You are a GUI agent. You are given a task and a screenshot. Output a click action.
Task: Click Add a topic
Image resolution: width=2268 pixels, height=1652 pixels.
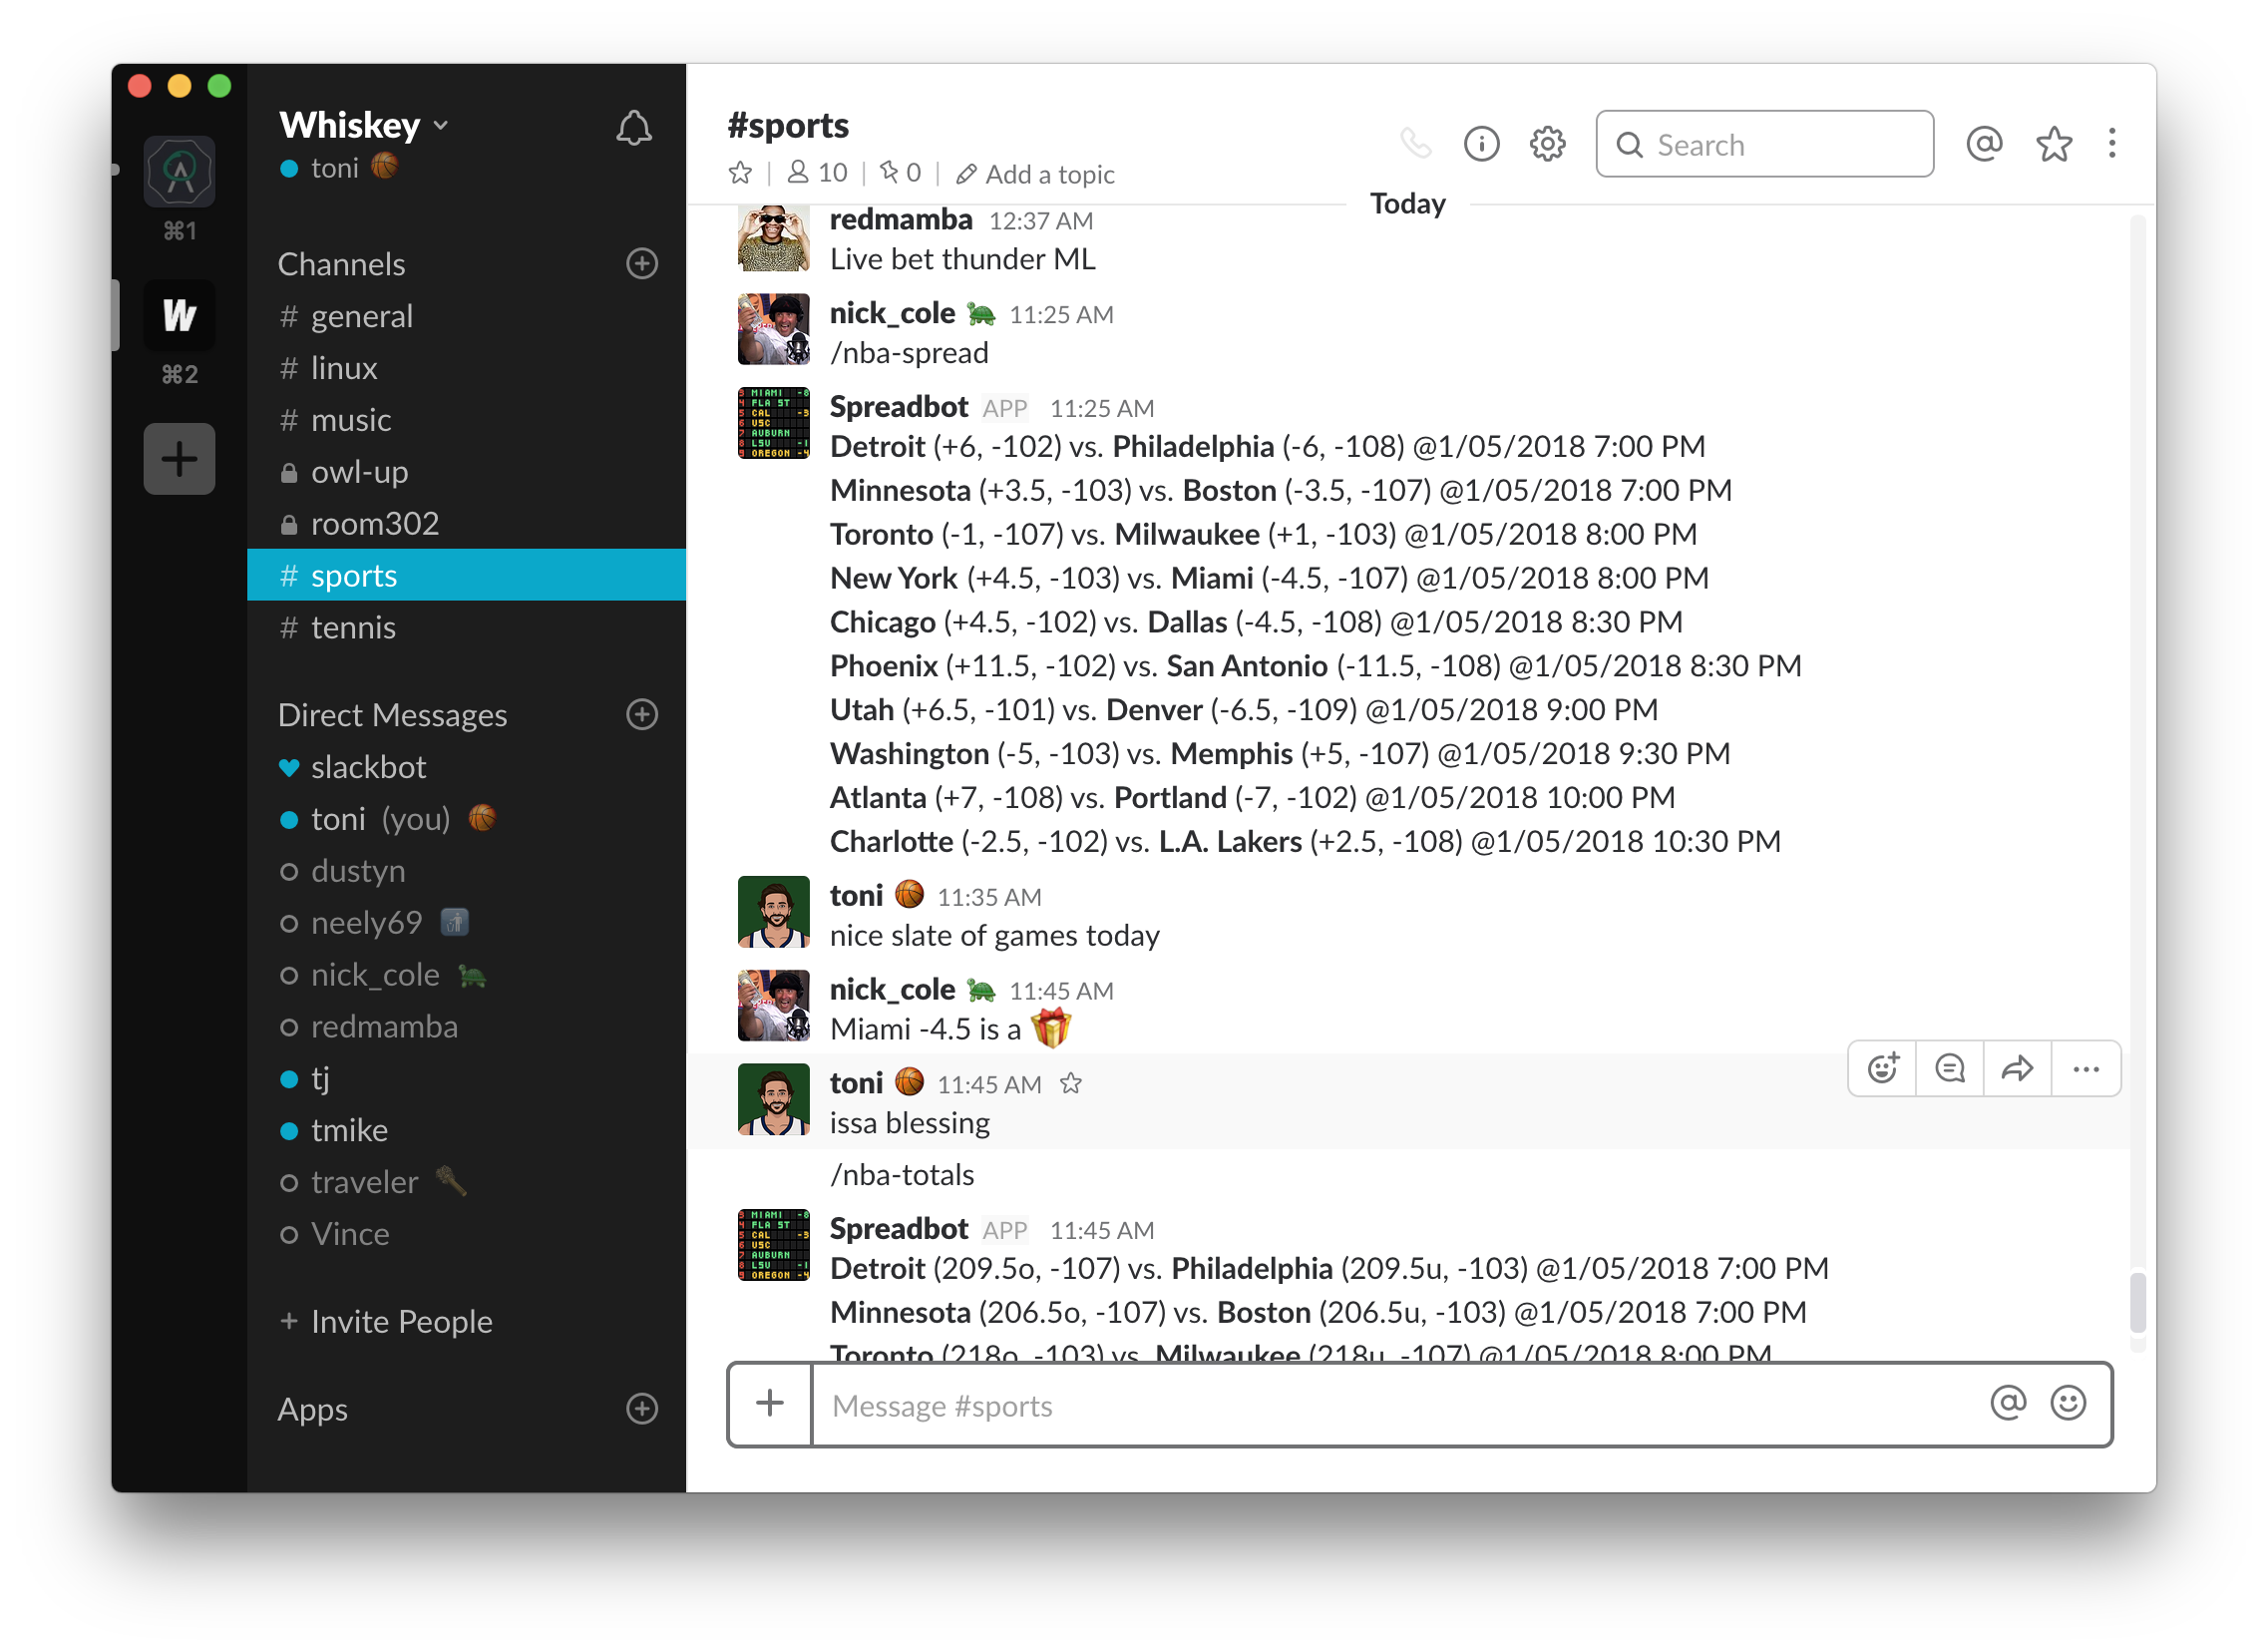pos(1049,174)
